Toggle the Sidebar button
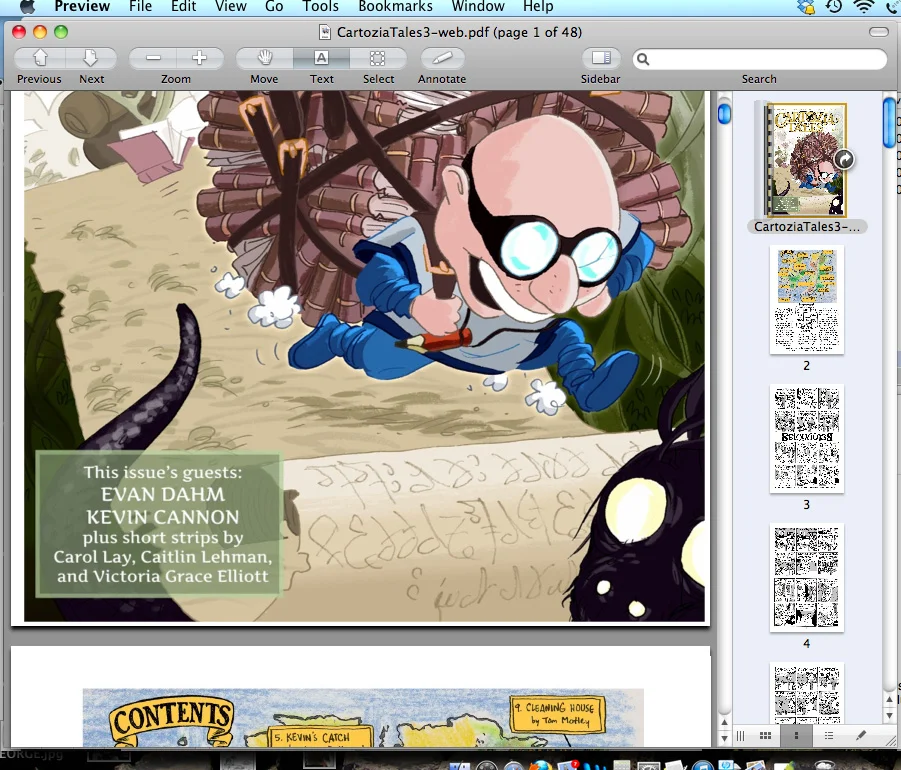 pos(601,58)
